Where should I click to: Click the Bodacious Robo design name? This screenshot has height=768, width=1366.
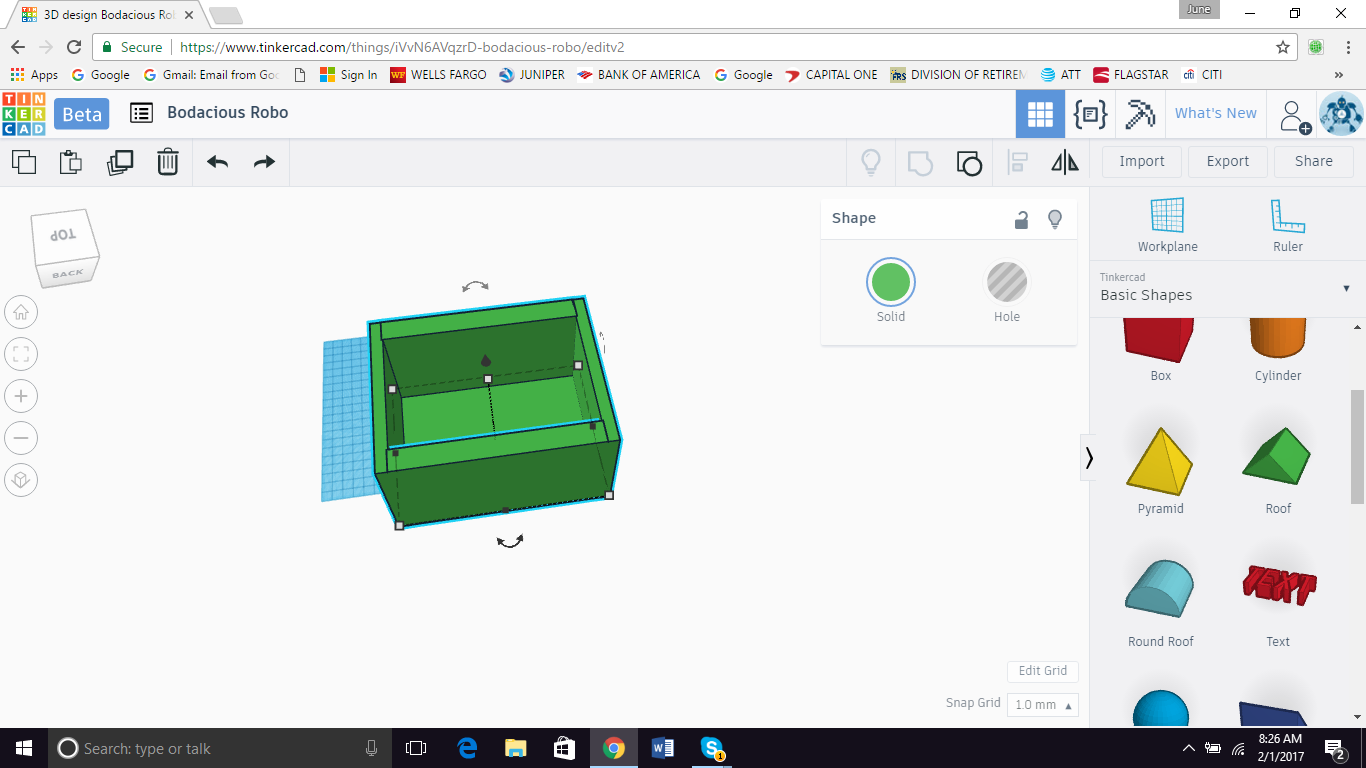[227, 113]
